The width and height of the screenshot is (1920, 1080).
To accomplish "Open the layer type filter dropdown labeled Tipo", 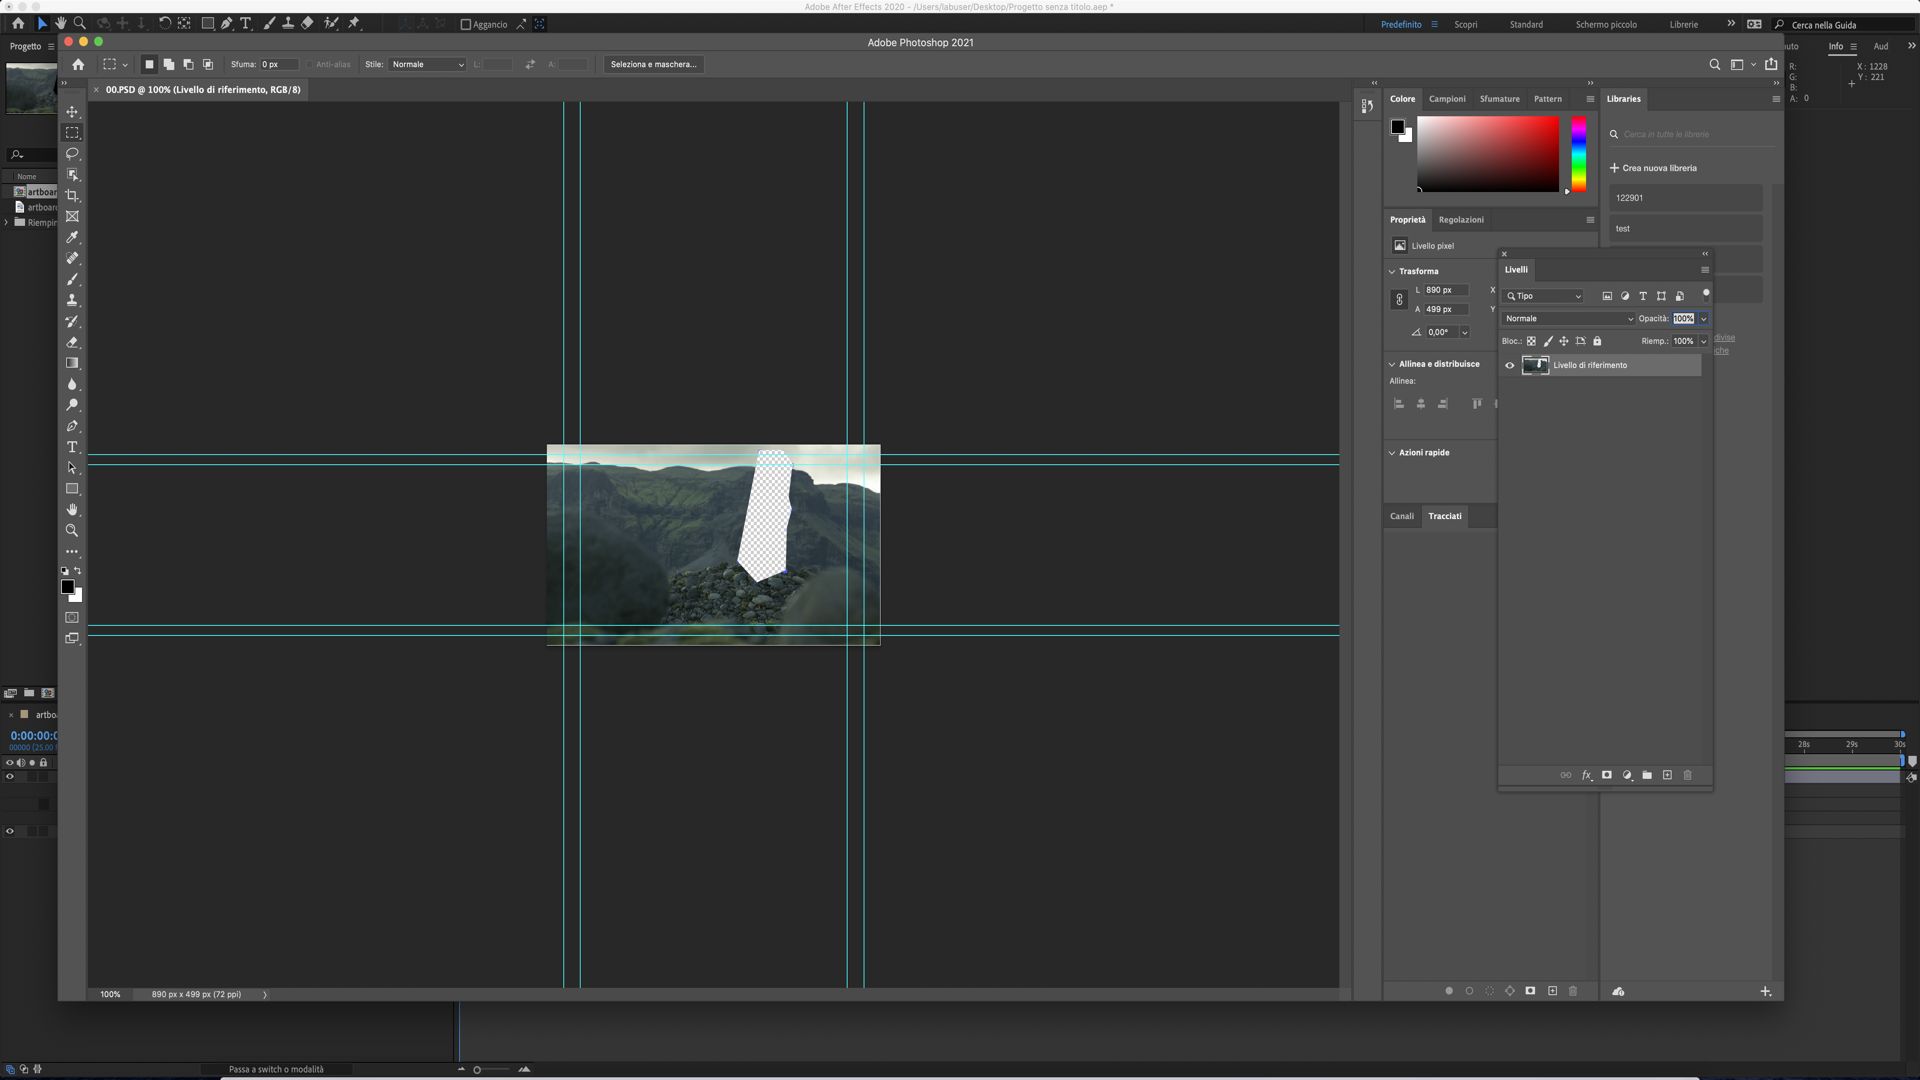I will coord(1543,296).
